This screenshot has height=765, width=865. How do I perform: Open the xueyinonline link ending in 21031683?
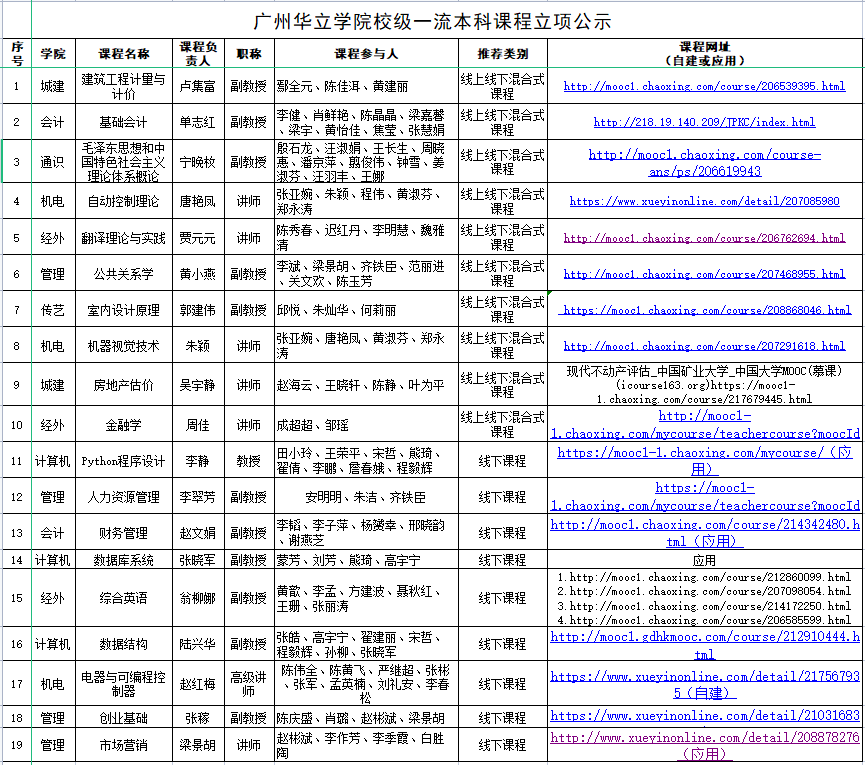pos(704,716)
